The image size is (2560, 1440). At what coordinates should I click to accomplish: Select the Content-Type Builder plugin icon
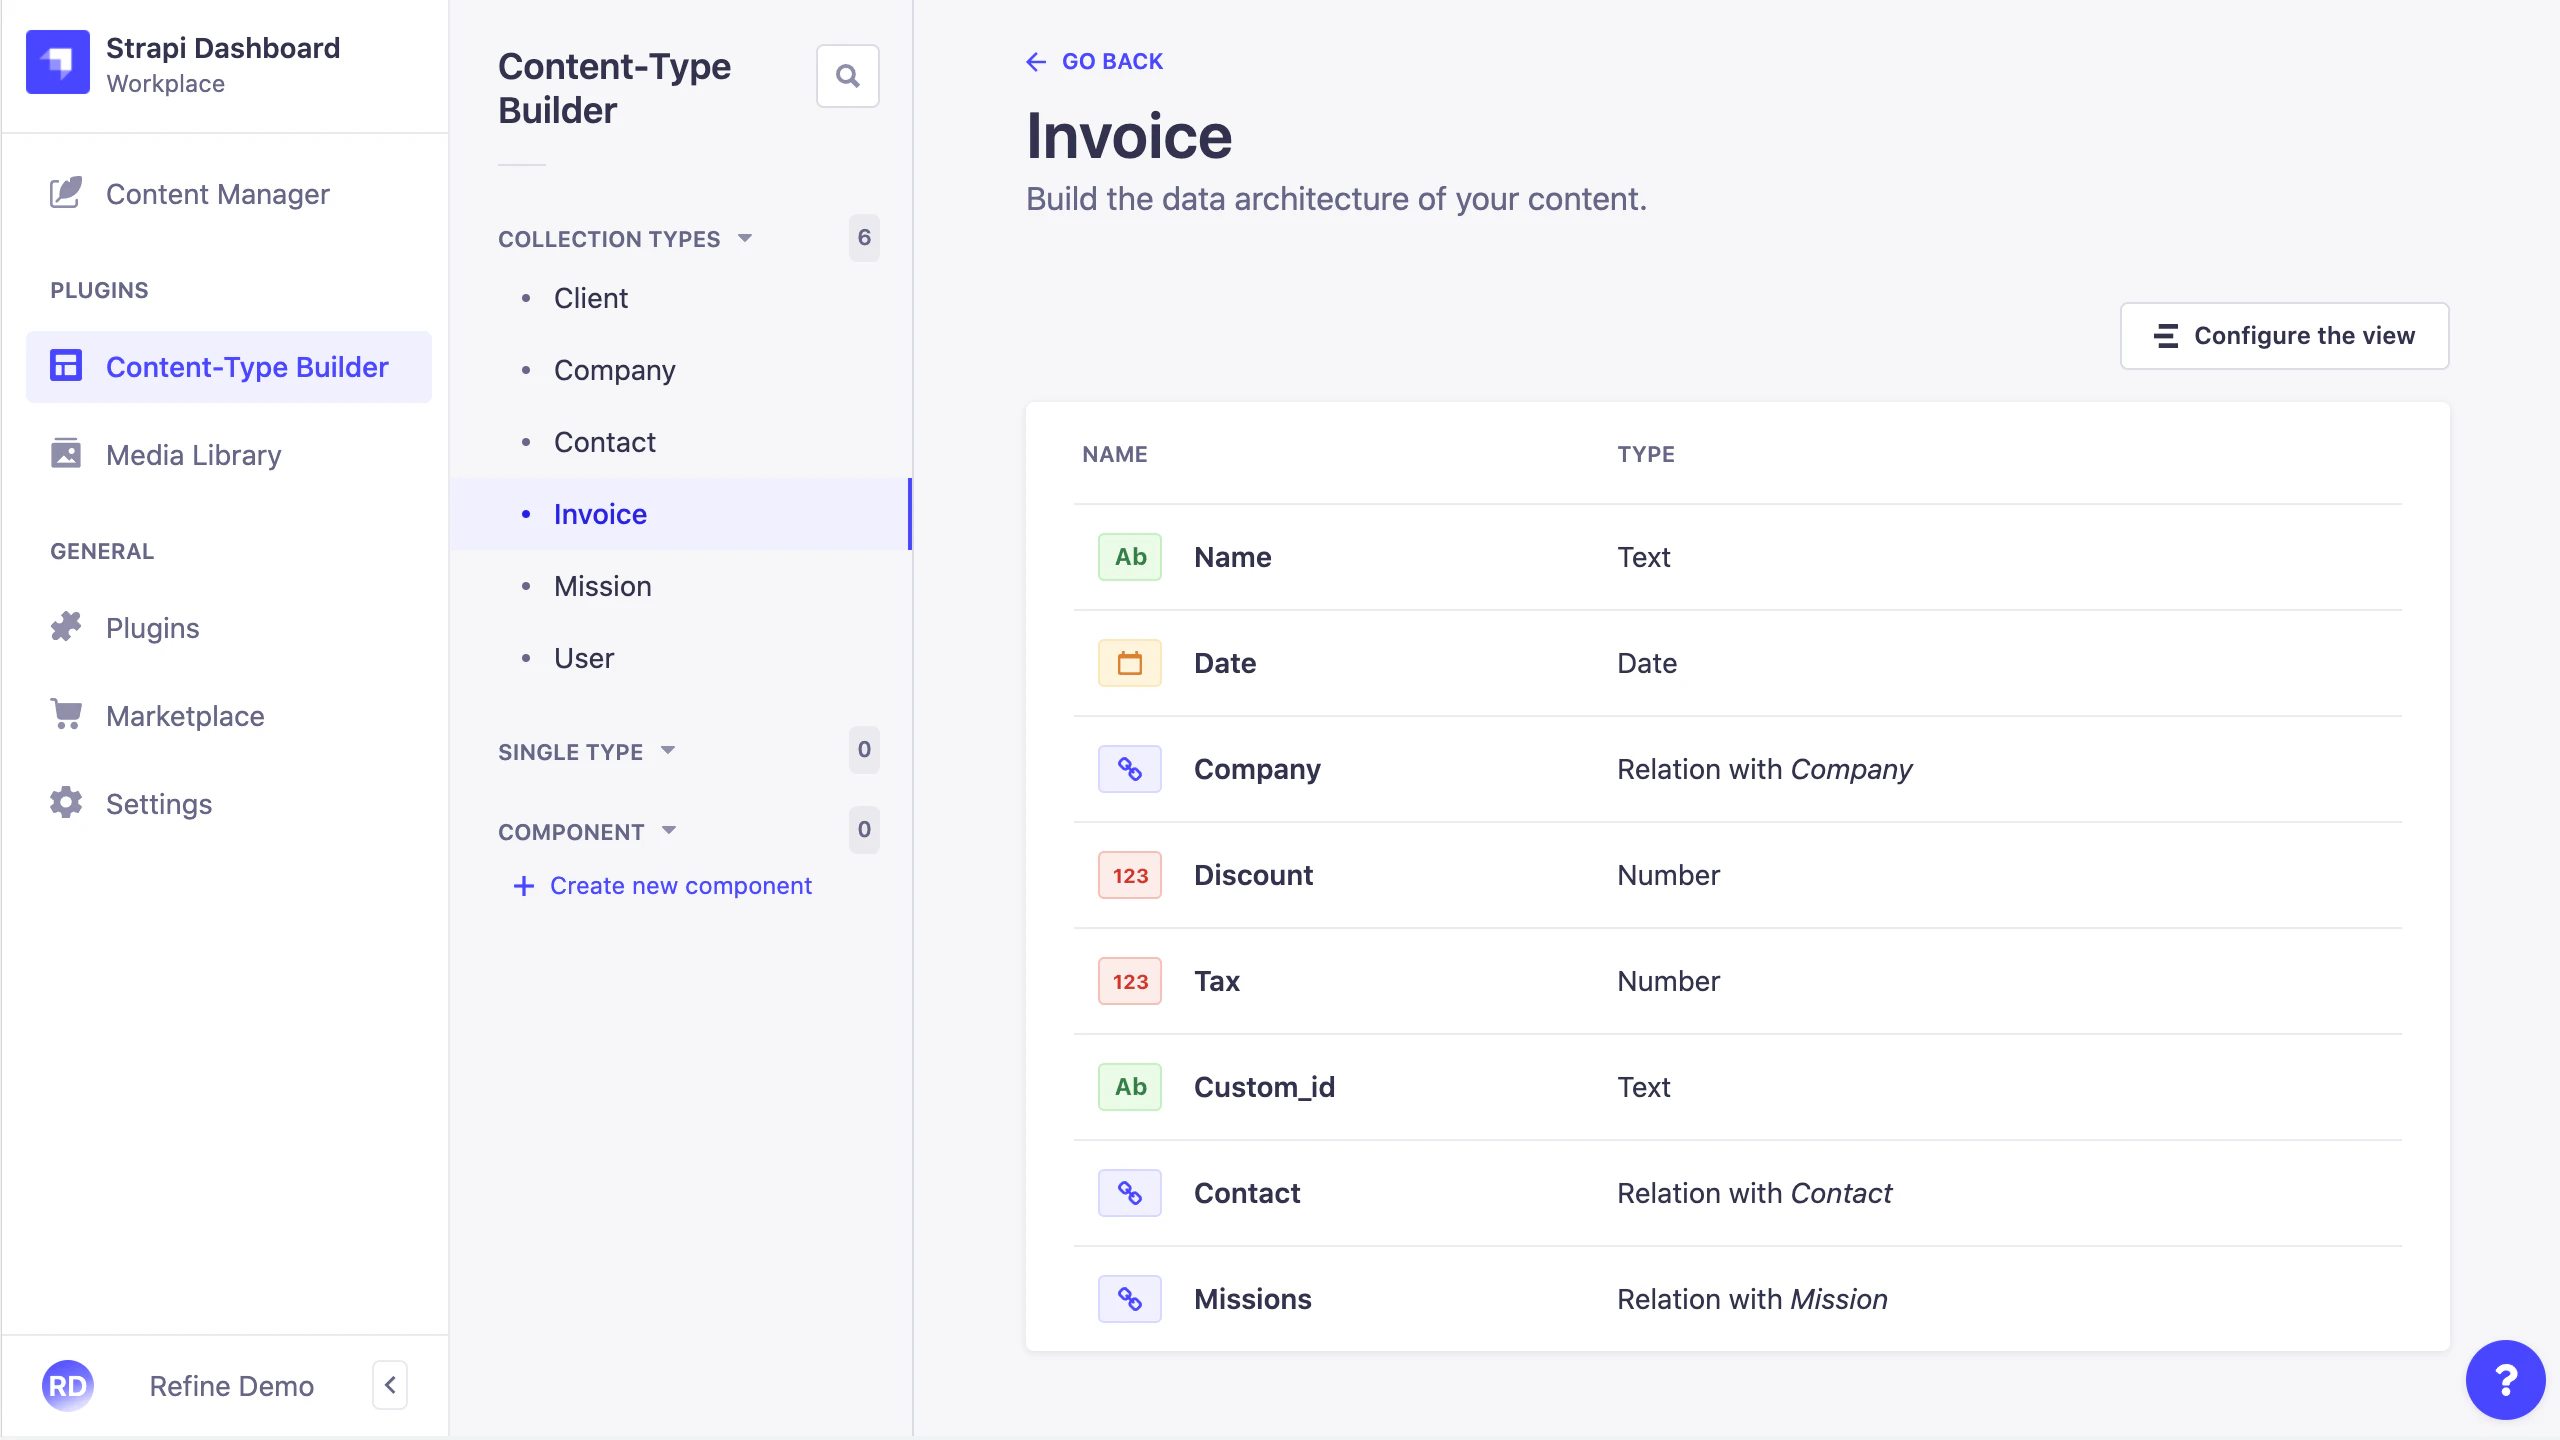64,366
